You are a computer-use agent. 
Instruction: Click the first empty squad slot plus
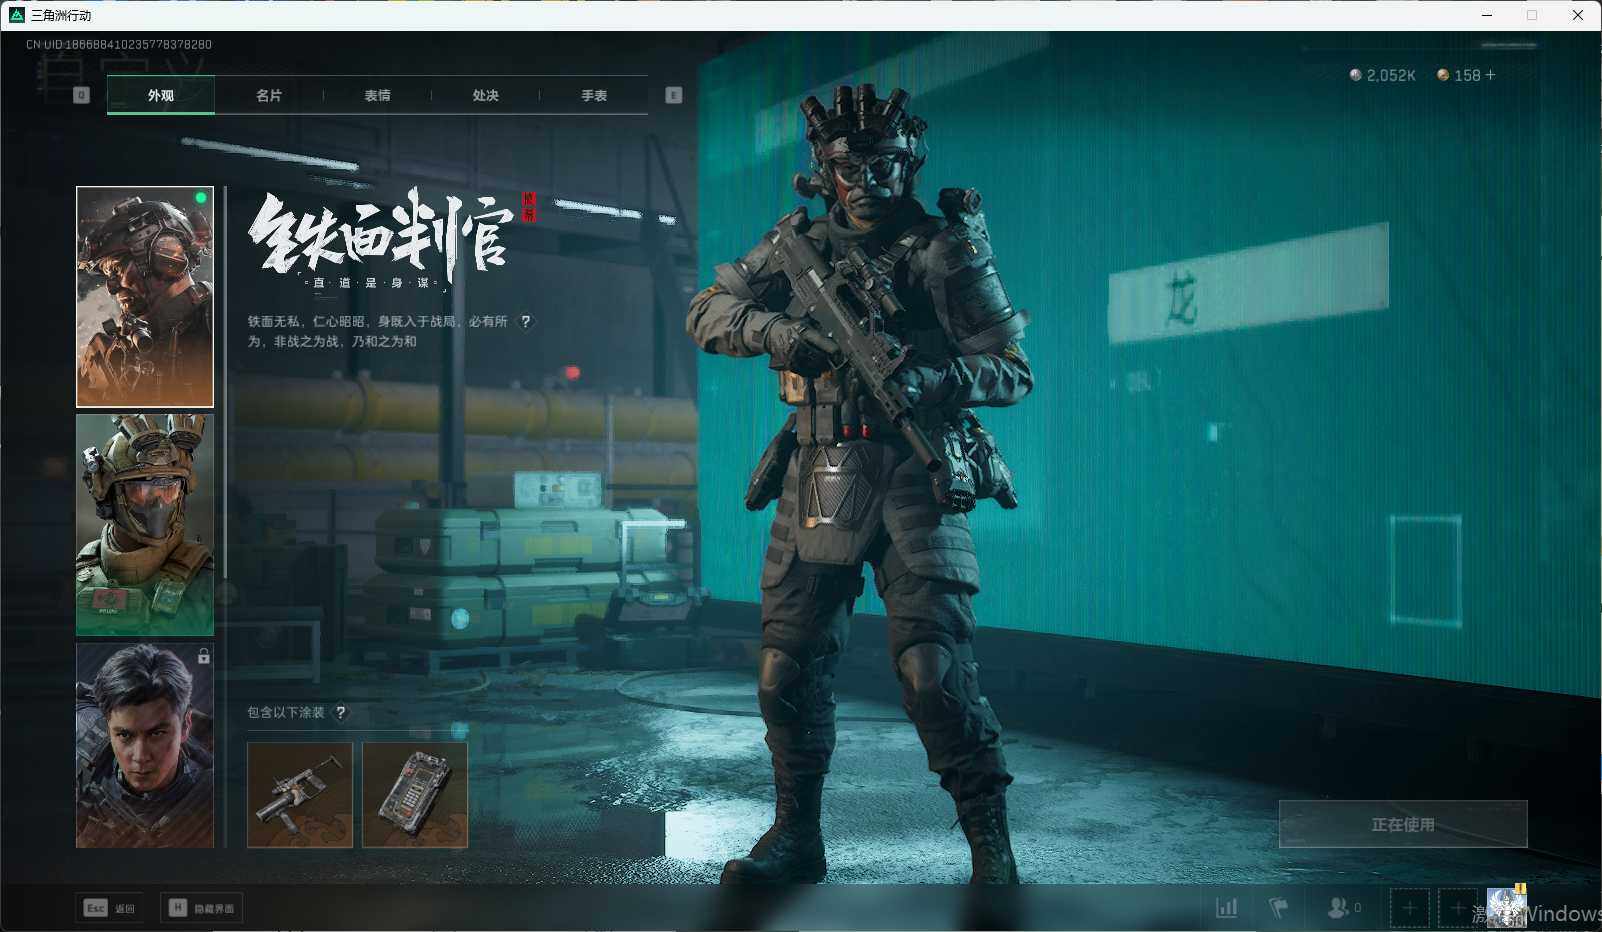1409,908
